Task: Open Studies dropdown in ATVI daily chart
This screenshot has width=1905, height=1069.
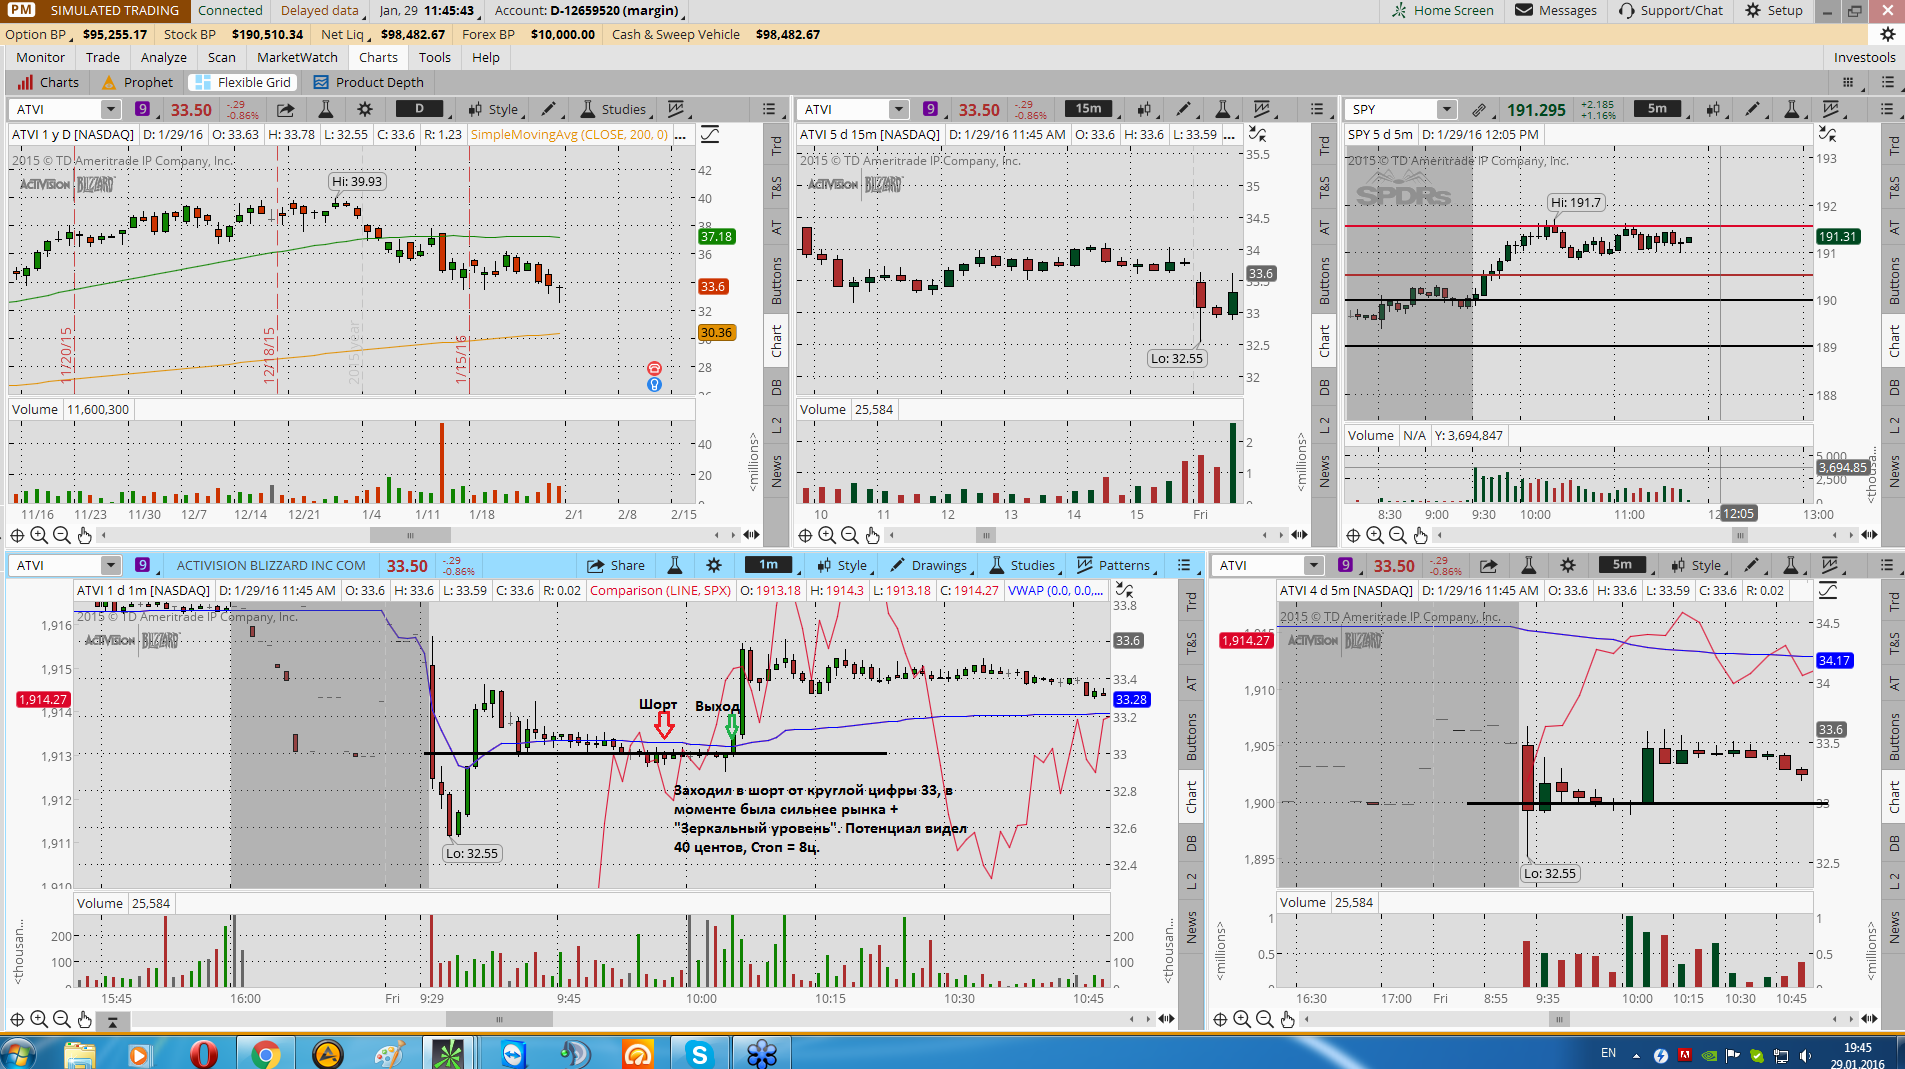Action: (613, 109)
